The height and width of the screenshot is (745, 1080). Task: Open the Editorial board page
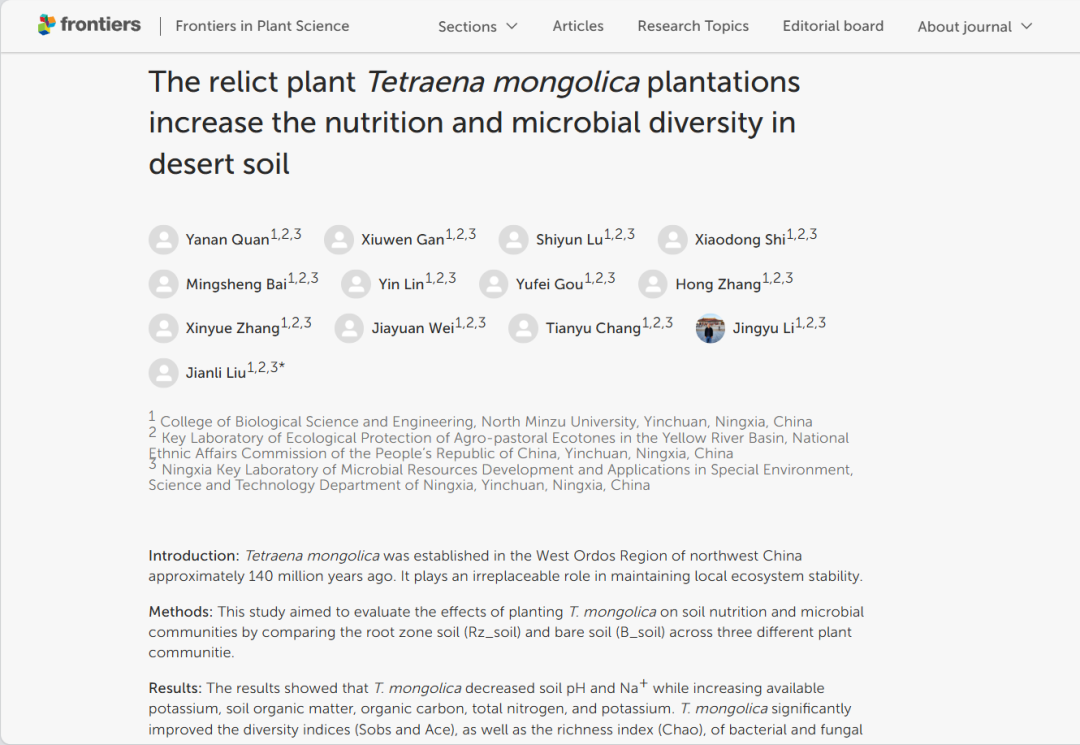pos(833,26)
